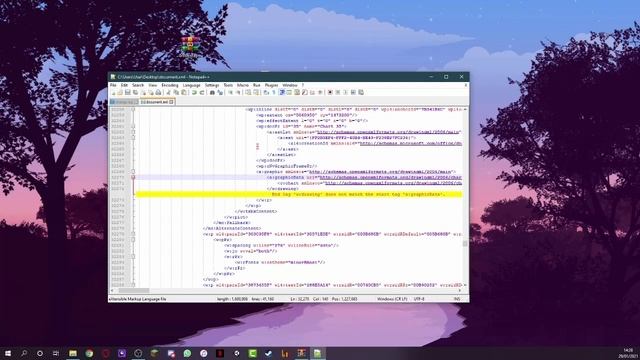Open the File menu
This screenshot has height=360, width=640.
113,85
